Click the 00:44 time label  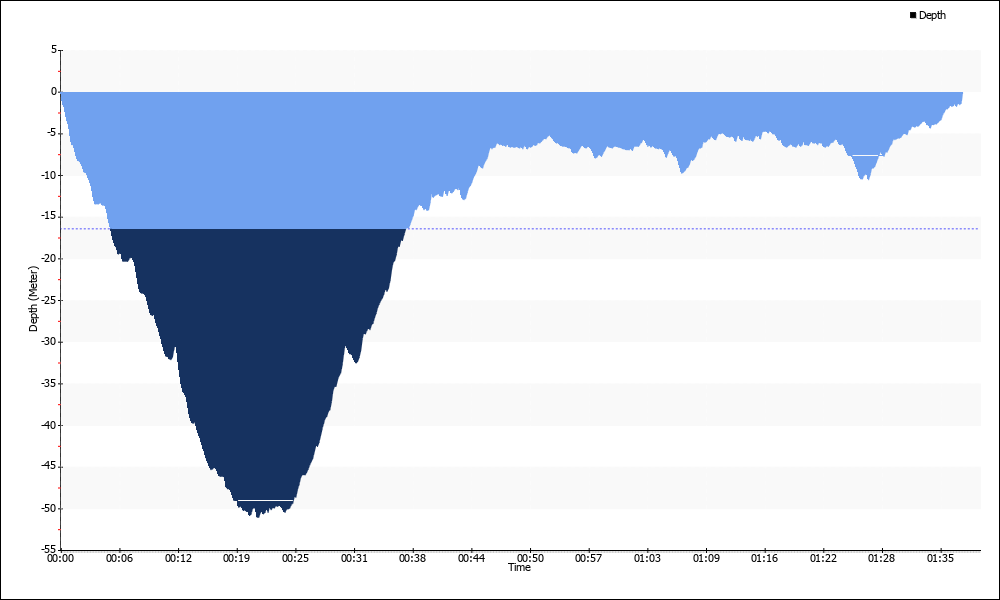(471, 559)
